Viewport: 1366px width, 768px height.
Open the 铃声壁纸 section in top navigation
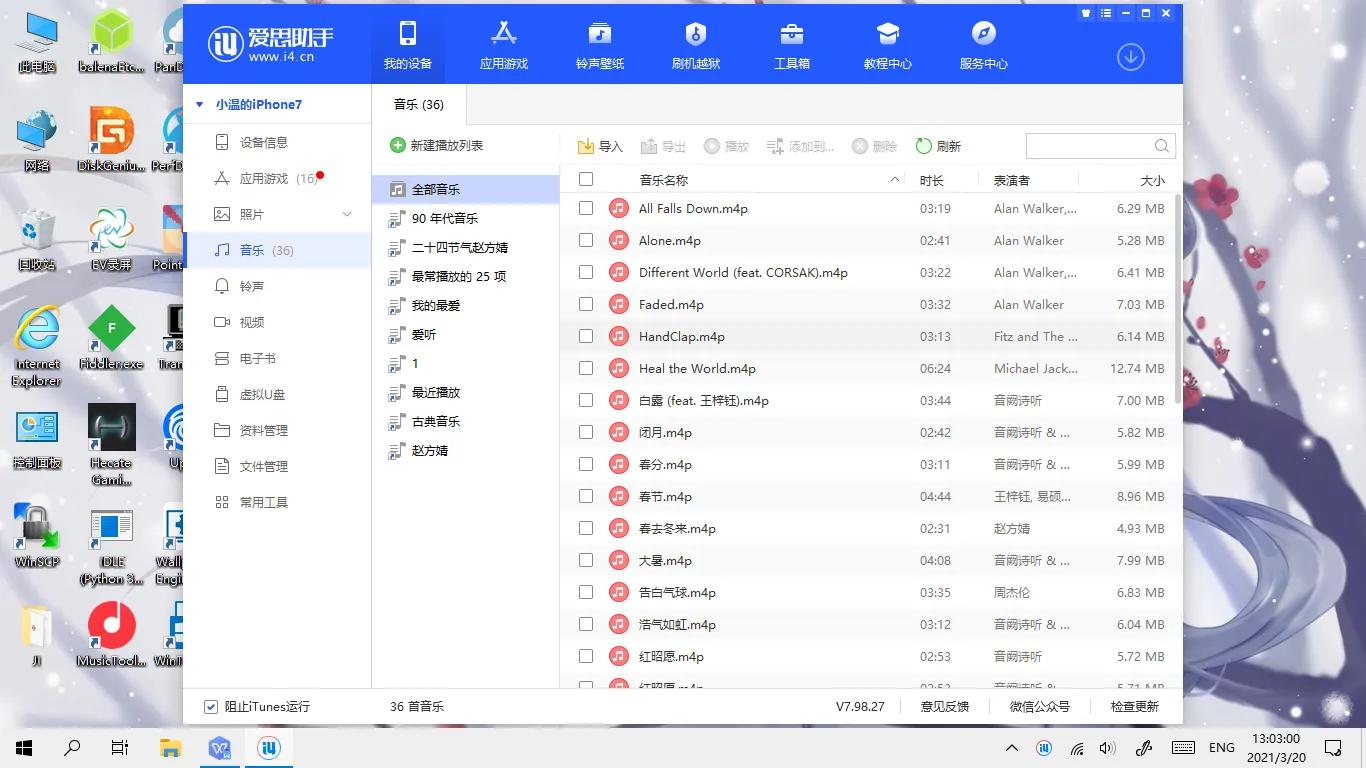[599, 44]
